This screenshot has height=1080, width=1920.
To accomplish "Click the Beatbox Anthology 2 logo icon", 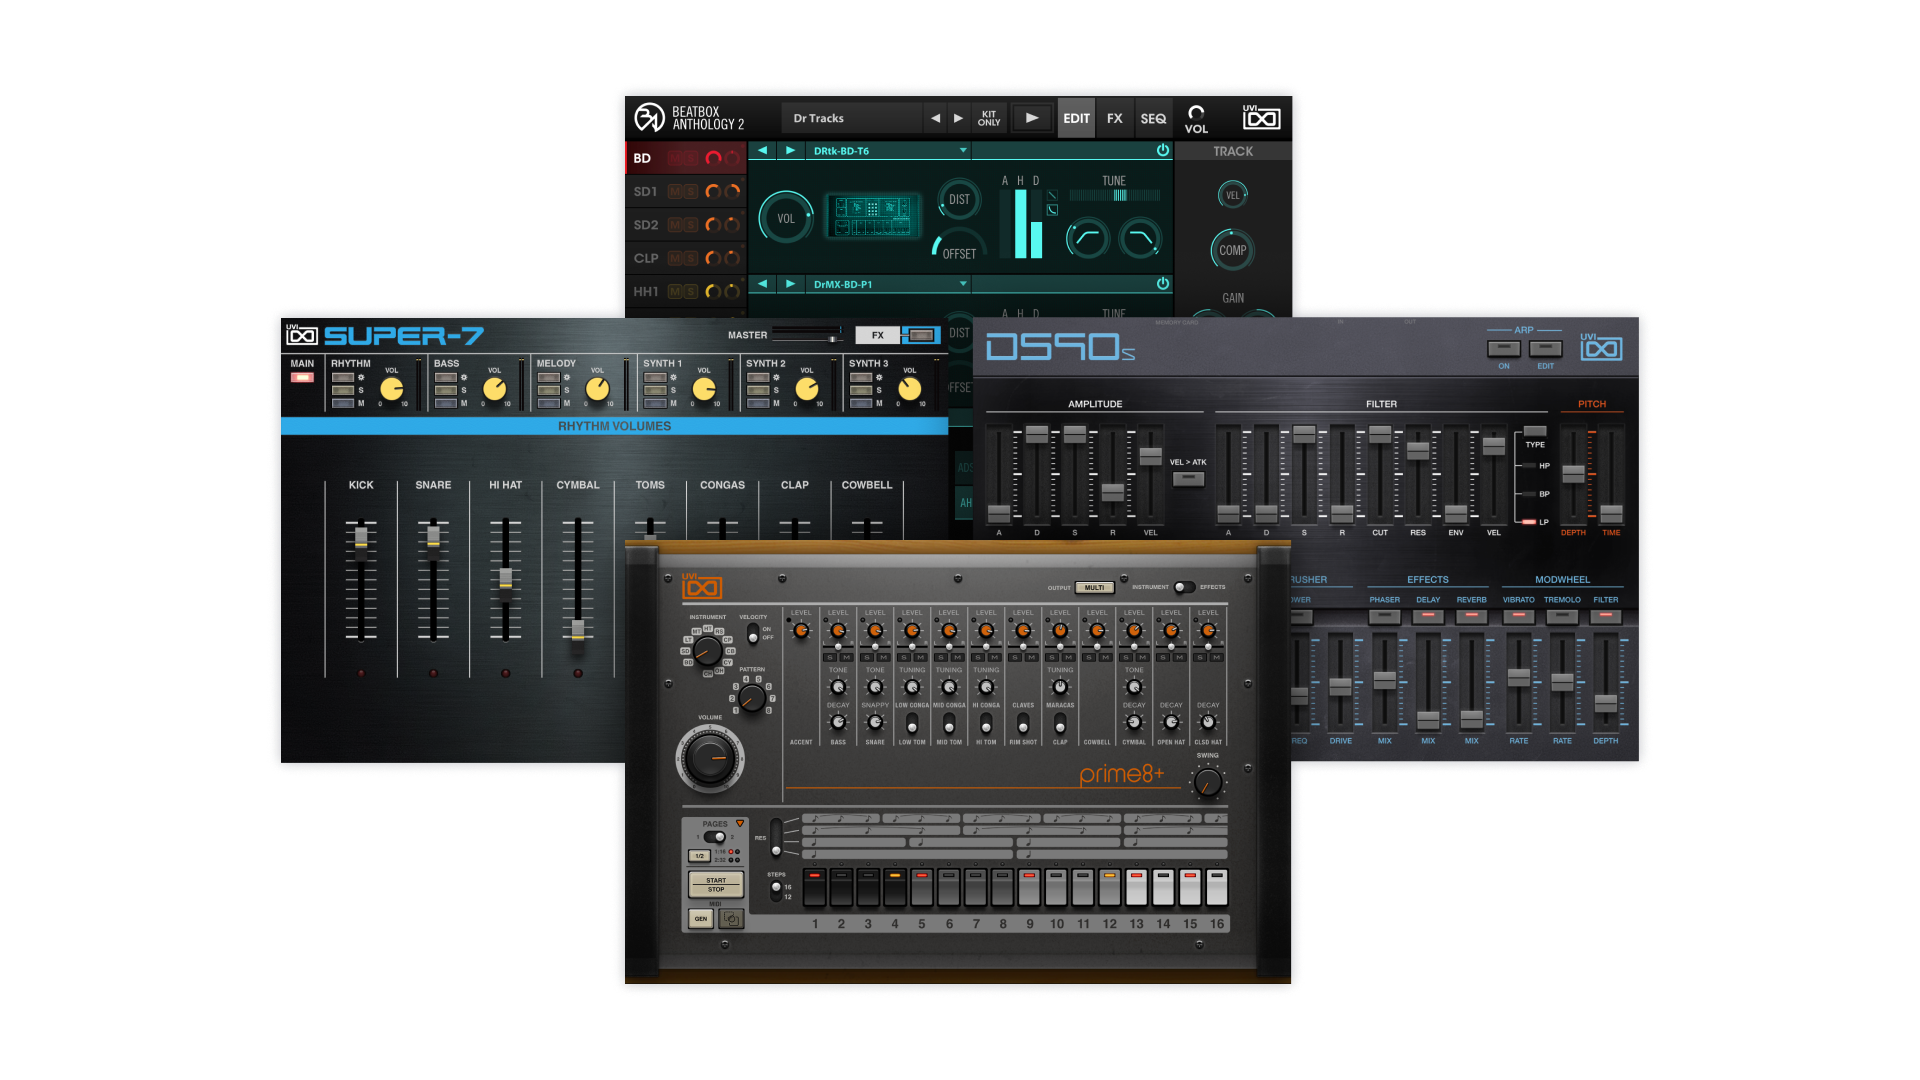I will (x=649, y=118).
